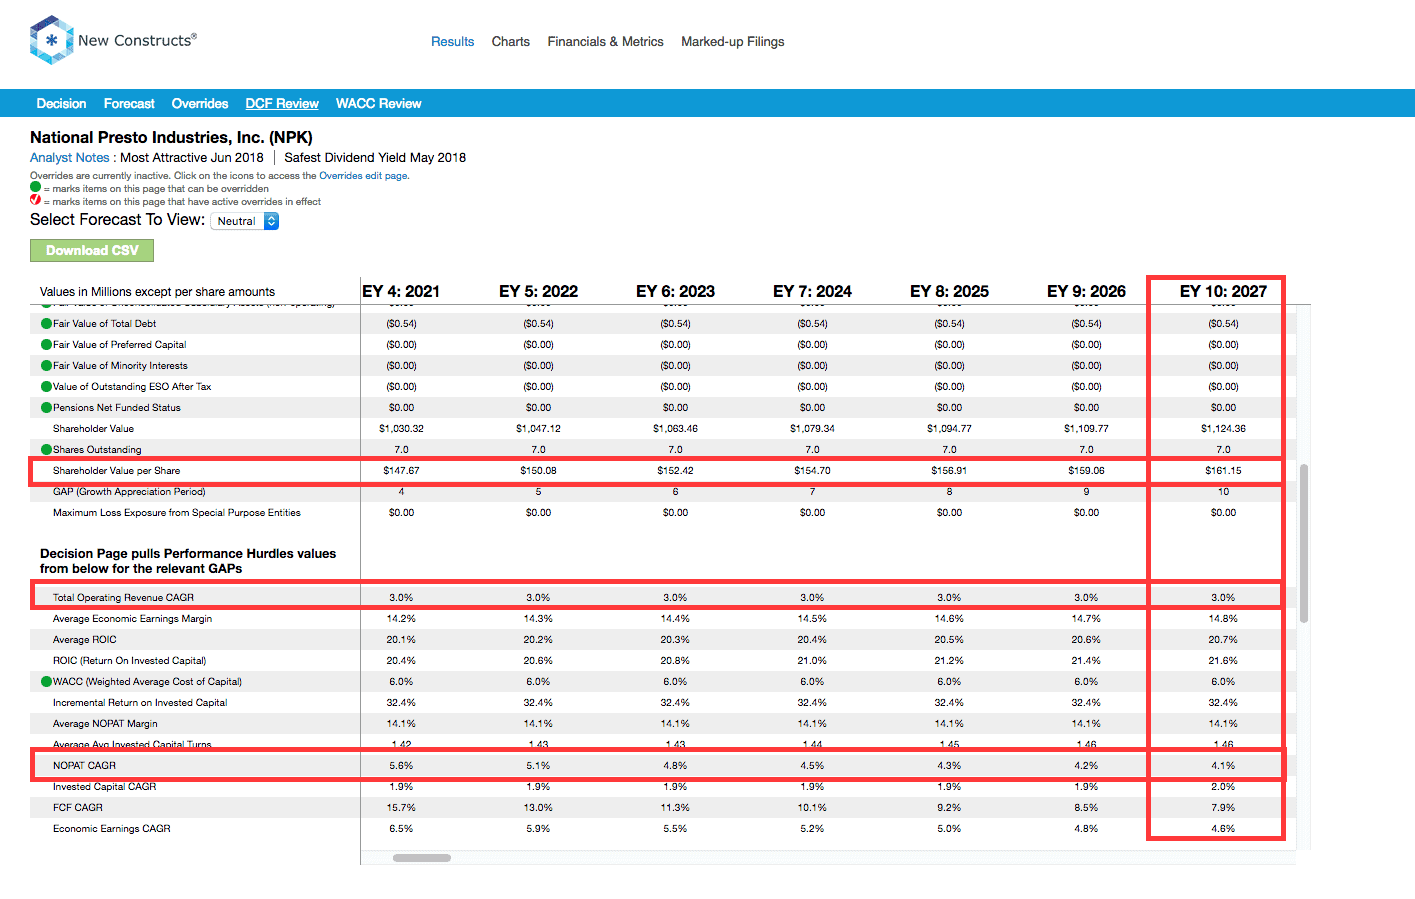Switch to the Forecast page
The width and height of the screenshot is (1415, 899).
[x=129, y=103]
